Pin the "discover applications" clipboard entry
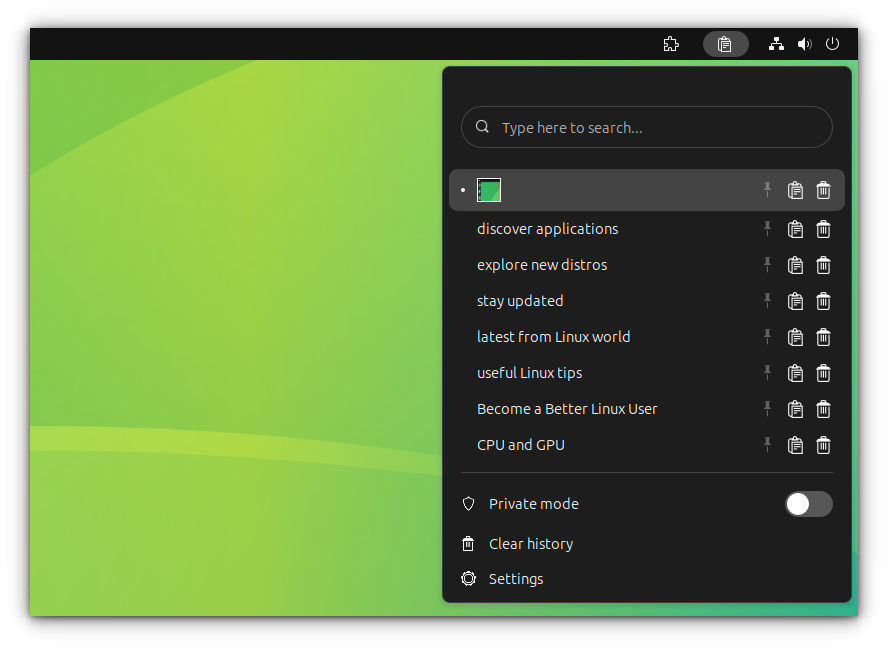Screen dimensions: 888x648 767,229
